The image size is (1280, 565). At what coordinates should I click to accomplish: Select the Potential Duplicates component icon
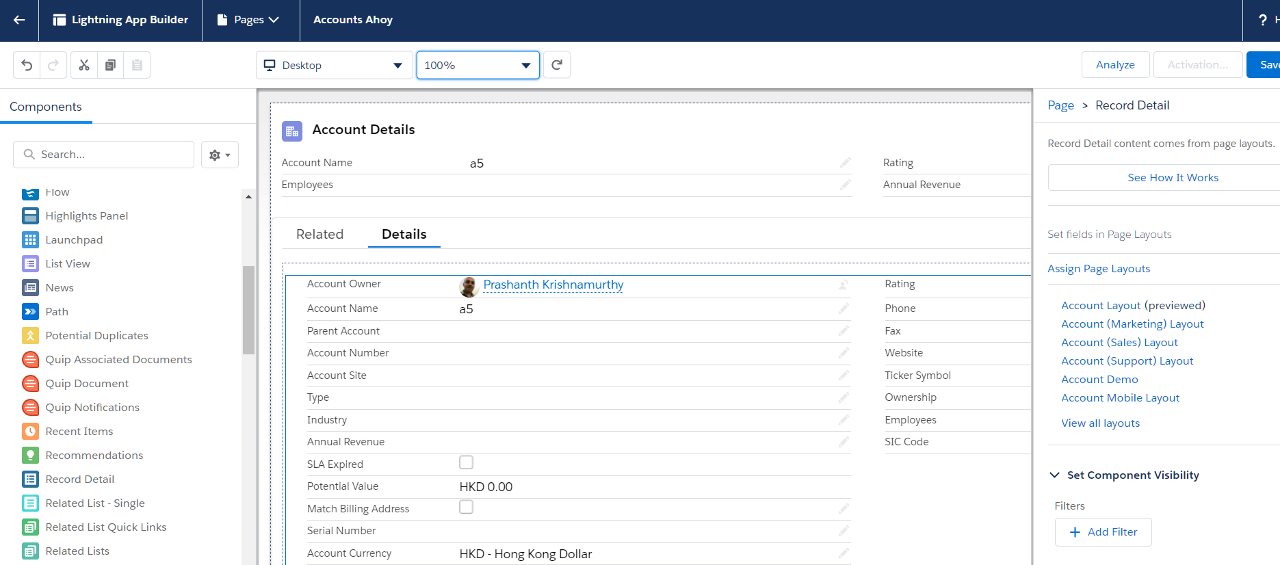[x=30, y=336]
